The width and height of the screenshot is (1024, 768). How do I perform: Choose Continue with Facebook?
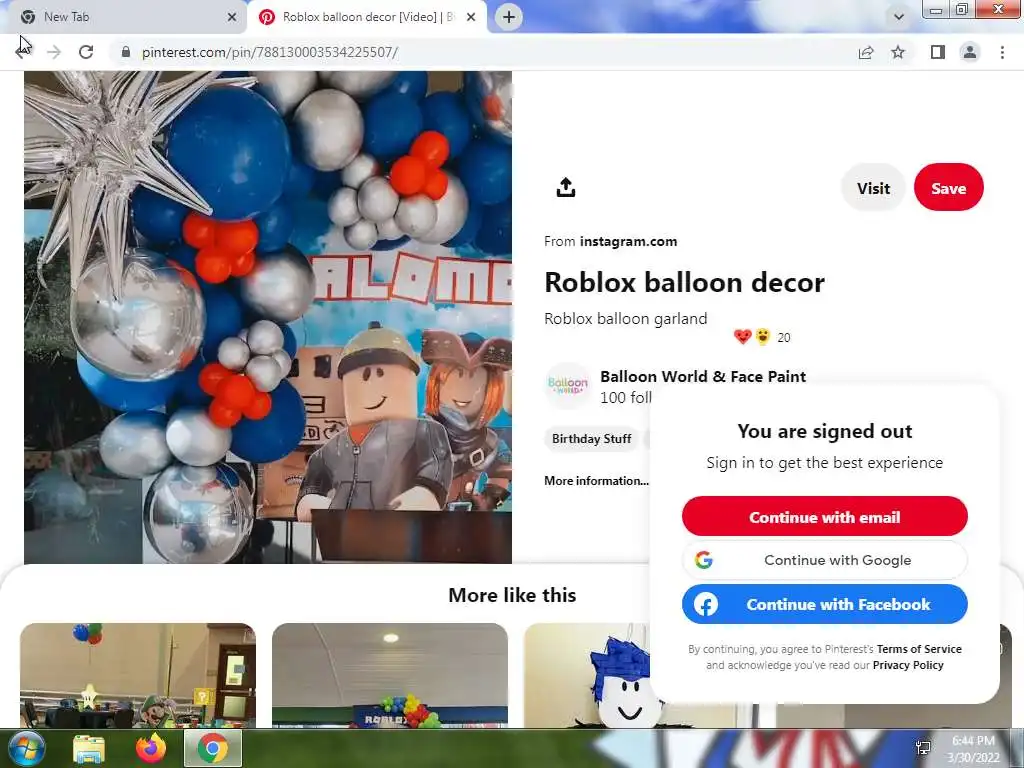[824, 604]
